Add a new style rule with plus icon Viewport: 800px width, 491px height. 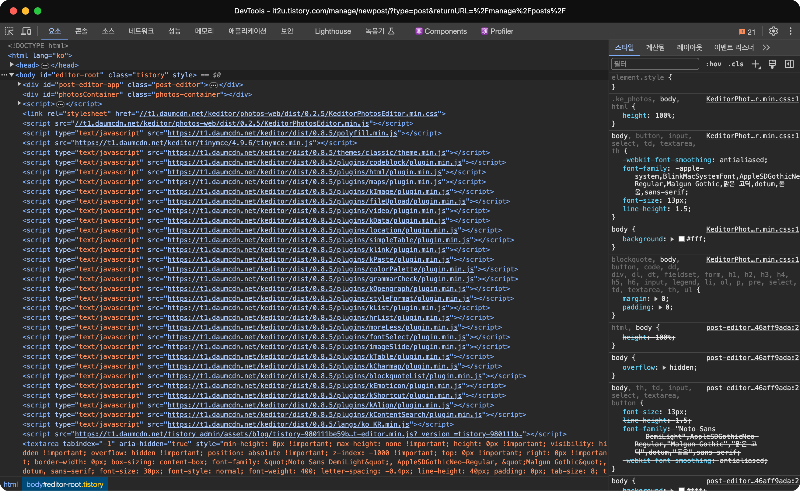[756, 64]
